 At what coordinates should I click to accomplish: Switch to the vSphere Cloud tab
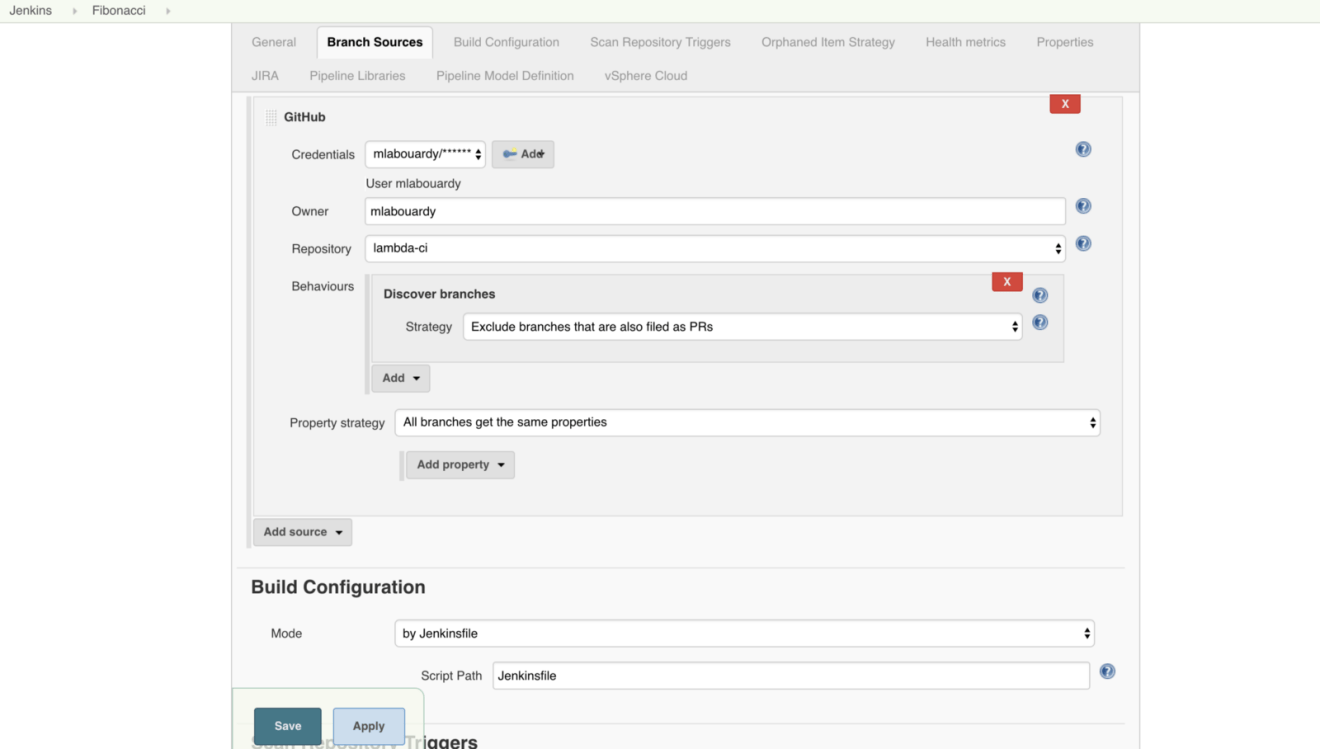pyautogui.click(x=646, y=76)
